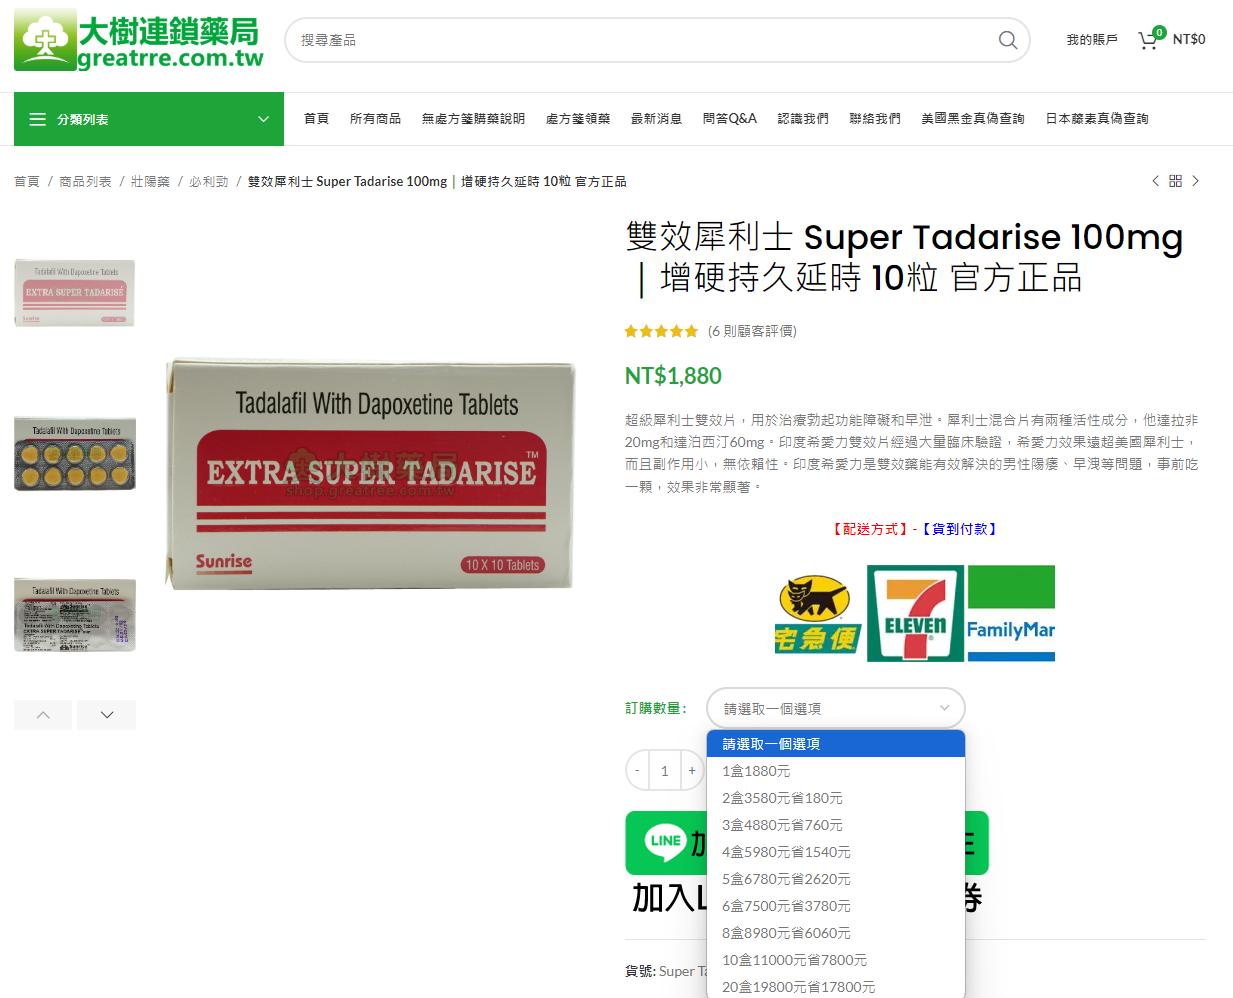Select the yellow tablets blister thumbnail
Screen dimensions: 1233x998
click(x=75, y=455)
